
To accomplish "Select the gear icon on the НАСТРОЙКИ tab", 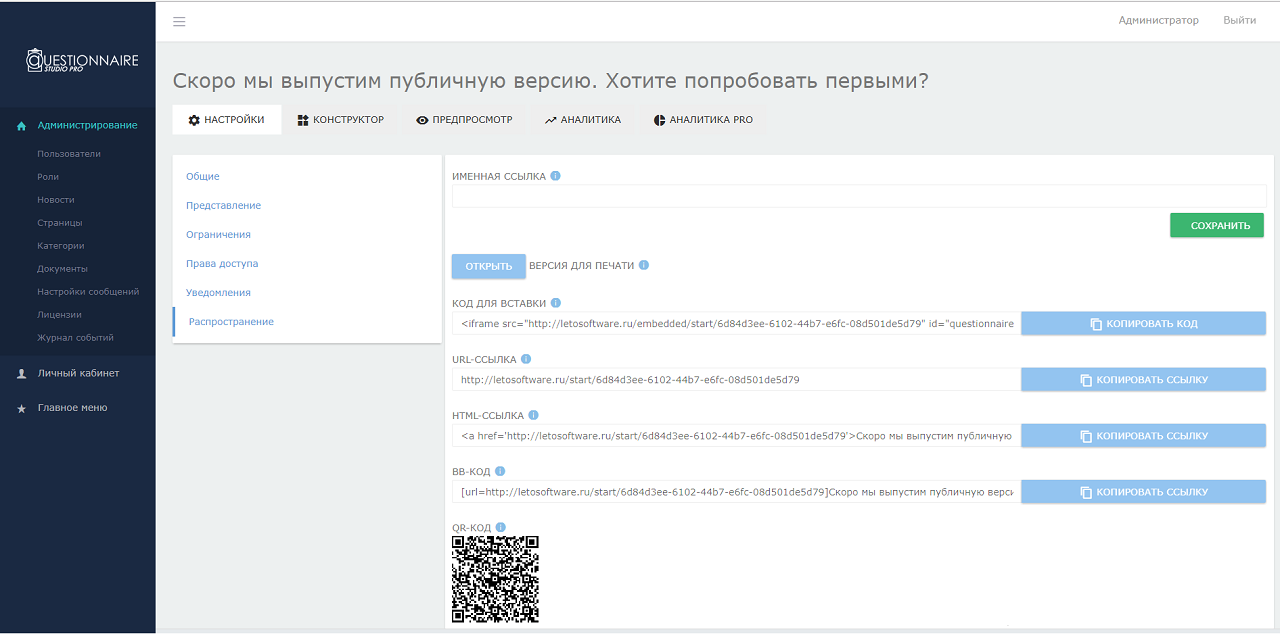I will (195, 119).
